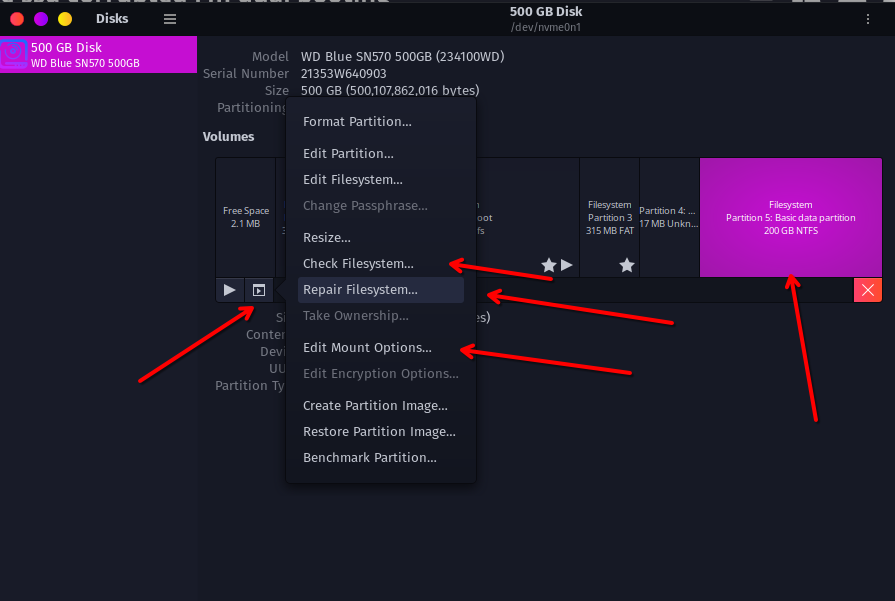Choose Restore Partition Image... entry
Screen dimensions: 895x601
click(x=379, y=431)
